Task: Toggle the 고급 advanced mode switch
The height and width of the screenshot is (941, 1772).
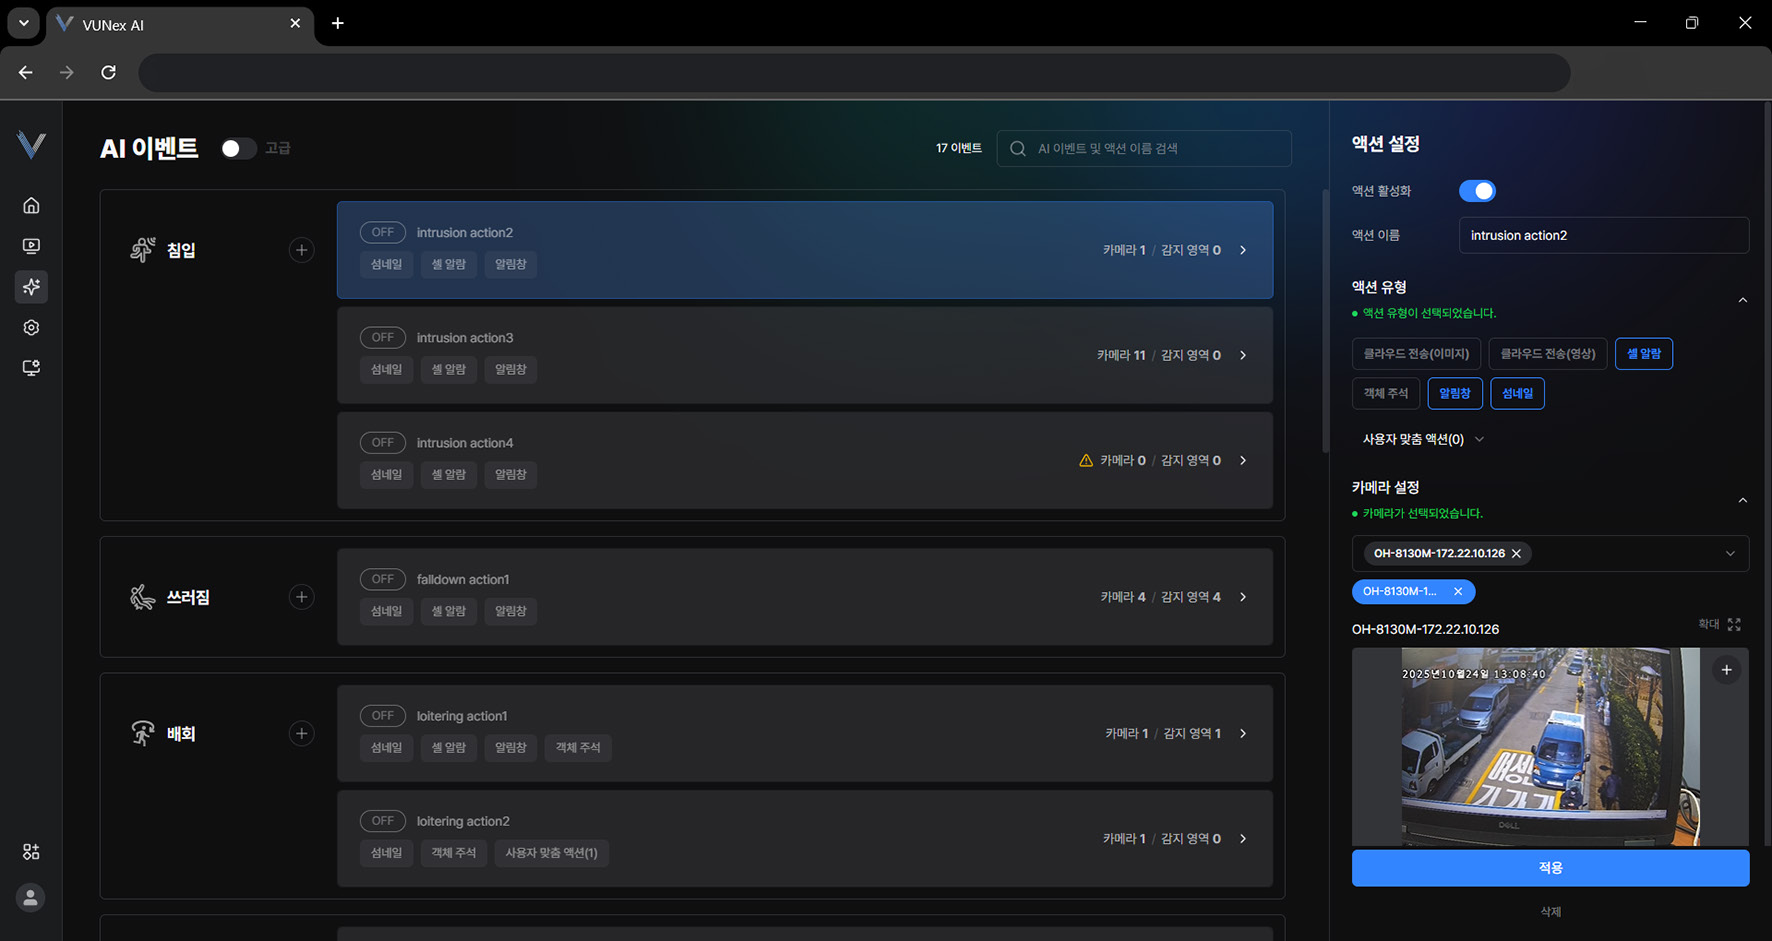Action: pyautogui.click(x=238, y=149)
